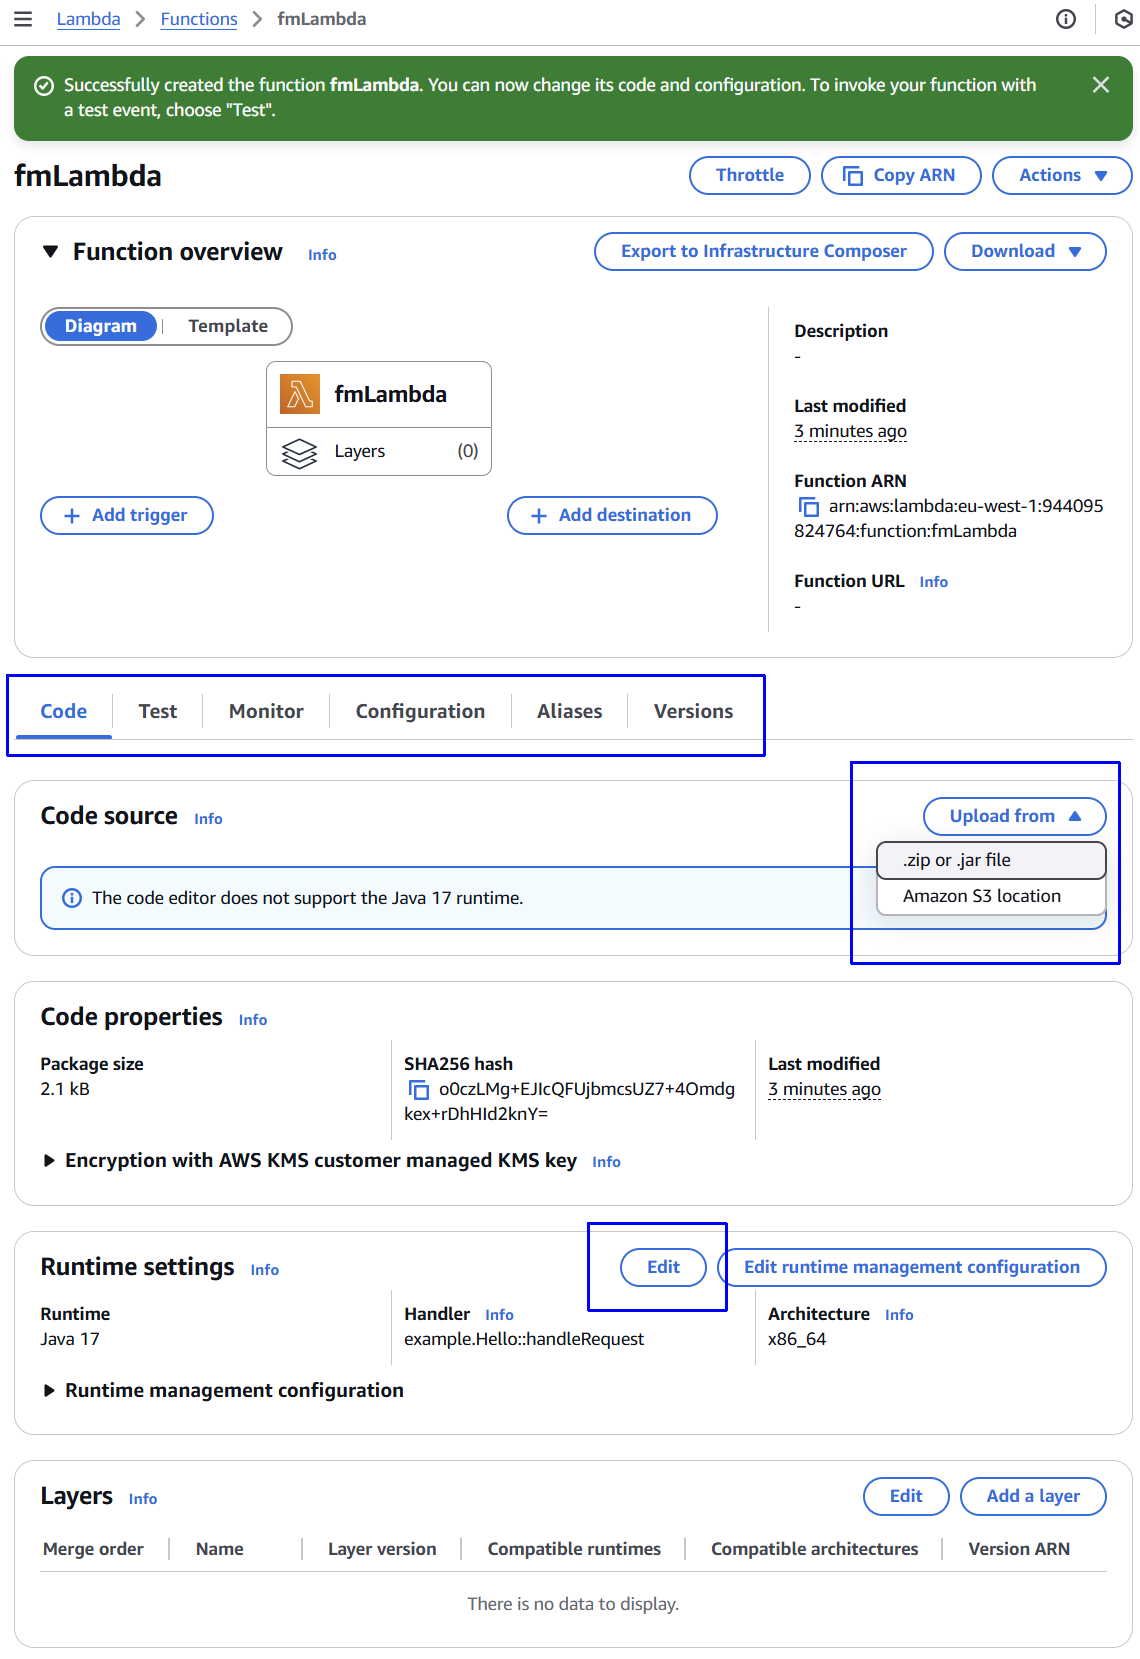This screenshot has height=1659, width=1140.
Task: Click the Layers stack icon in diagram
Action: [x=299, y=452]
